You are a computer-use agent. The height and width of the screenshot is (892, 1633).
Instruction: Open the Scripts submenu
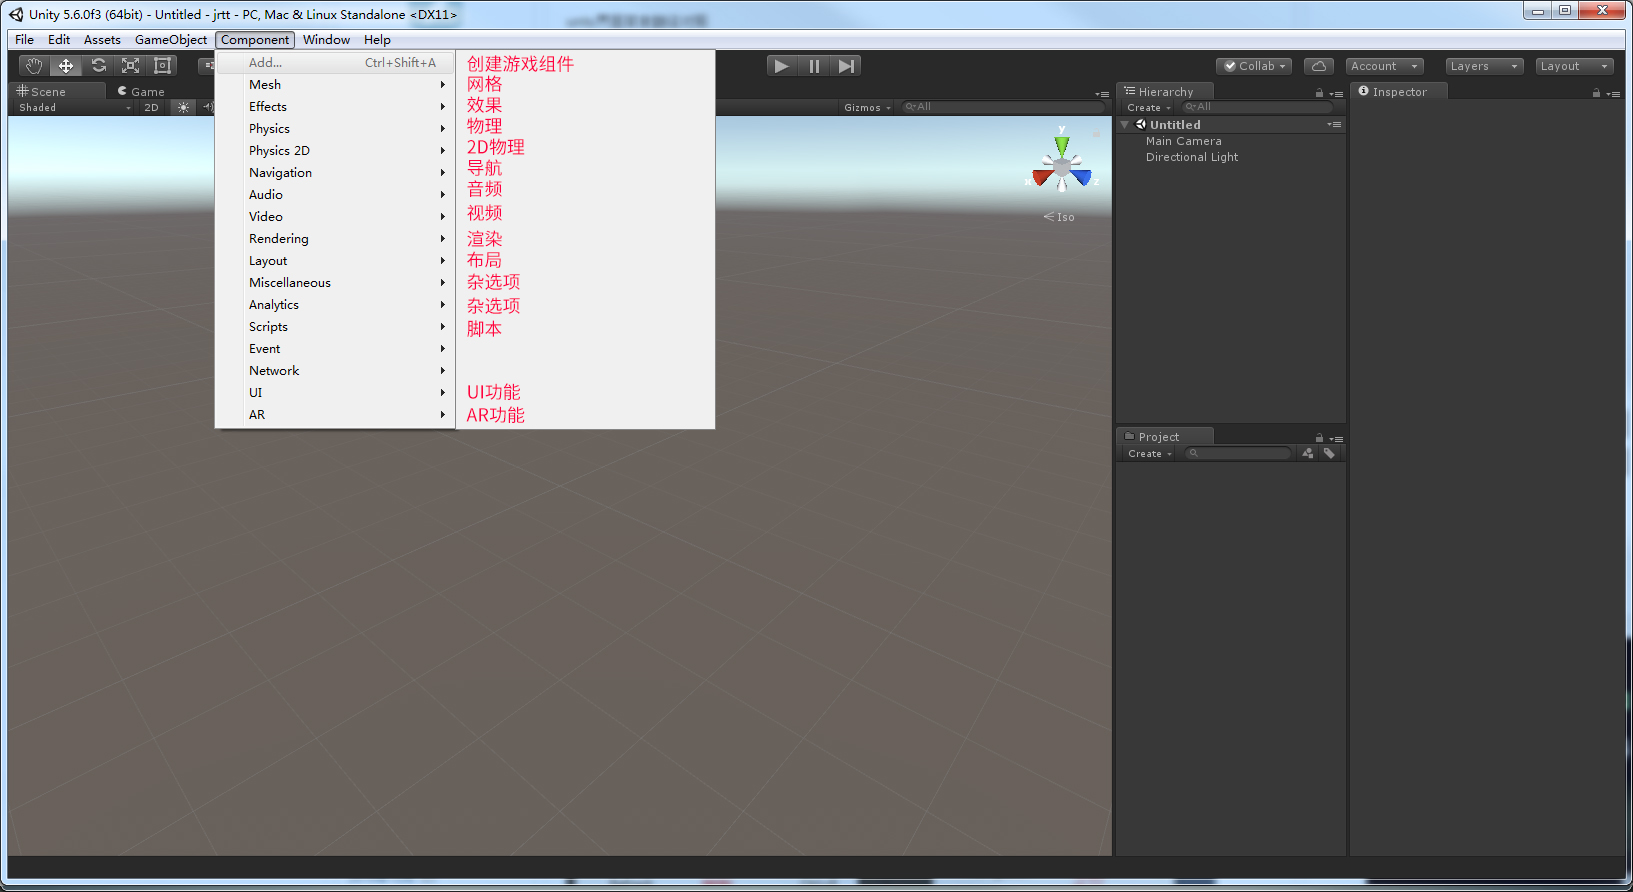[335, 327]
